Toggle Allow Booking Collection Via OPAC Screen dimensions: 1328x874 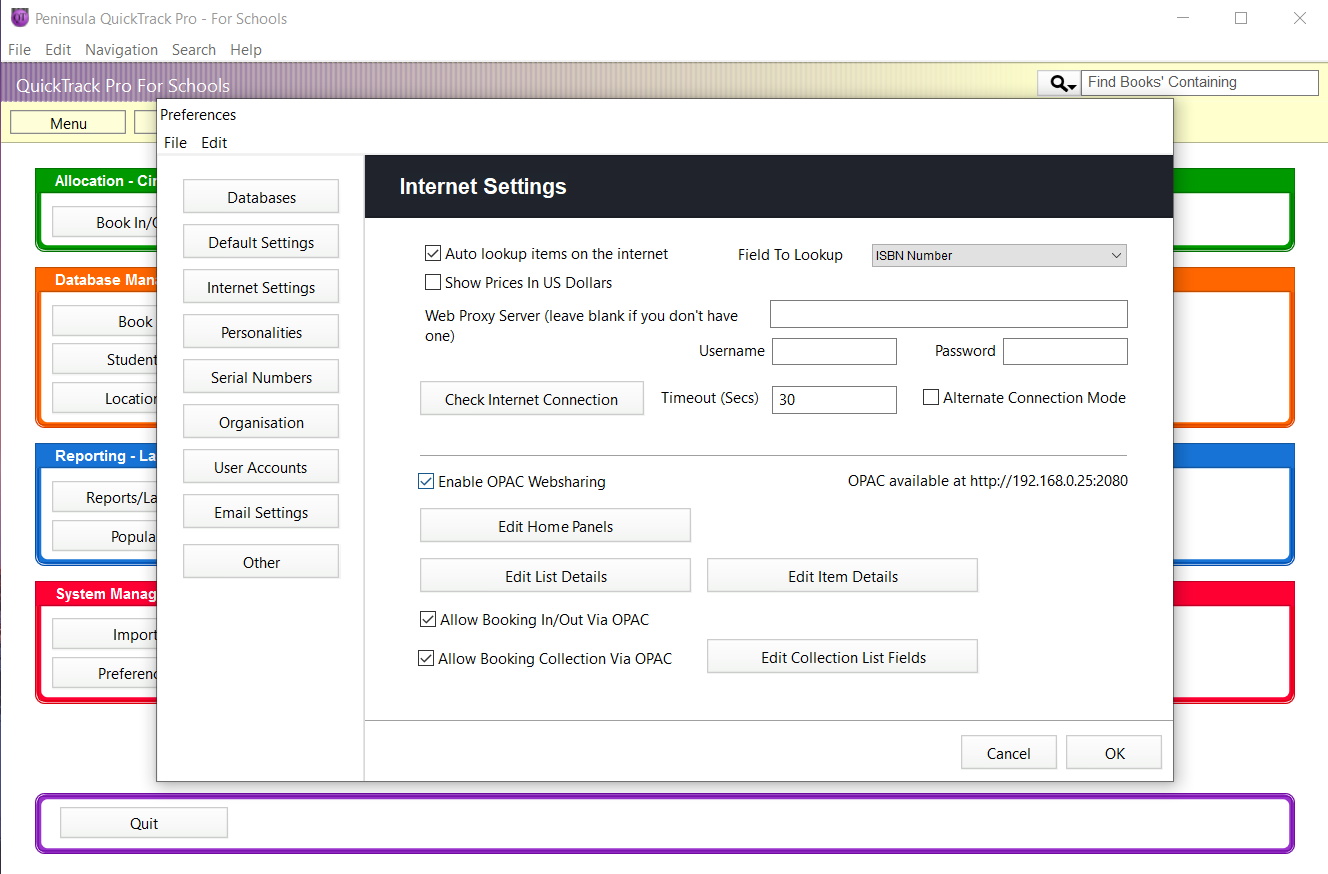tap(426, 659)
